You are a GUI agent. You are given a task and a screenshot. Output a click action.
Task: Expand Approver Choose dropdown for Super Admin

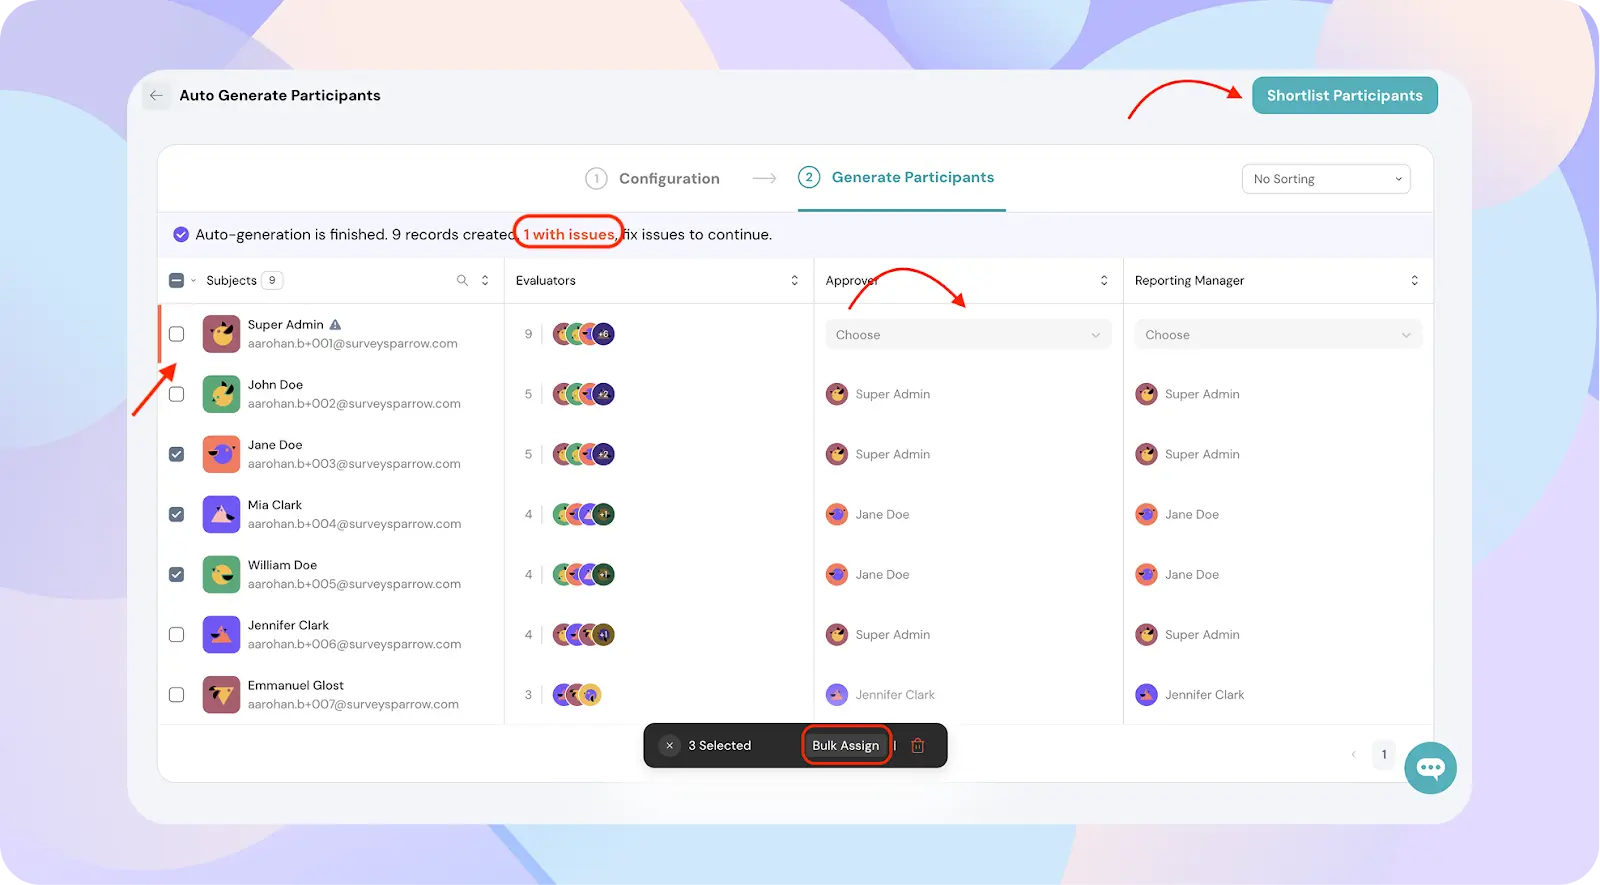[x=967, y=335]
